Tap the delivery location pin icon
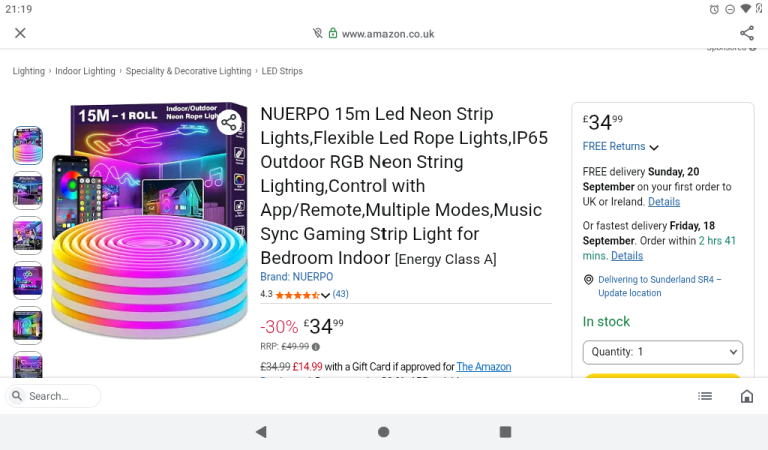Viewport: 768px width, 450px height. 588,280
